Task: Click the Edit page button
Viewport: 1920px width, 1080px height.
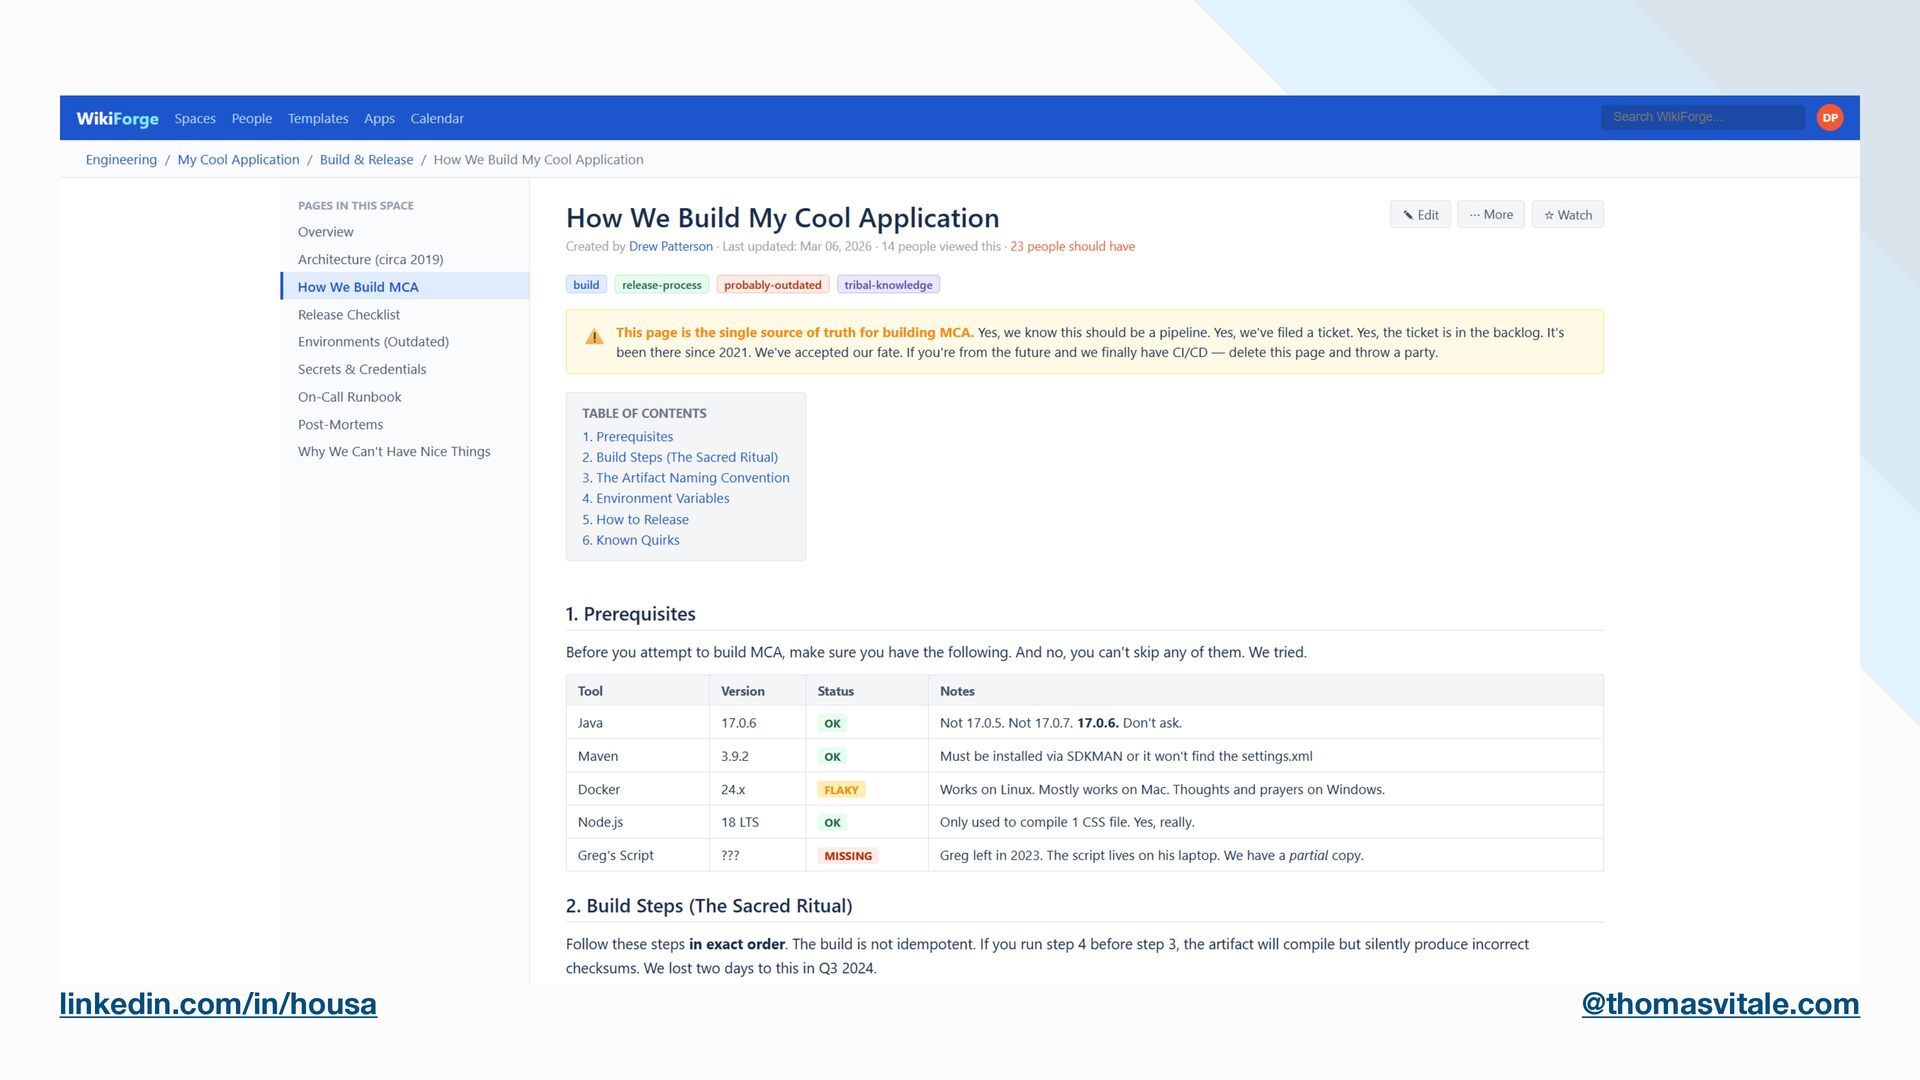Action: click(x=1420, y=214)
